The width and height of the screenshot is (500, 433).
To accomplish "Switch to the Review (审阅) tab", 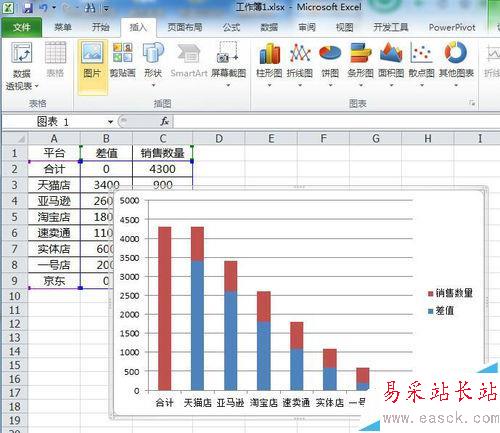I will [307, 27].
